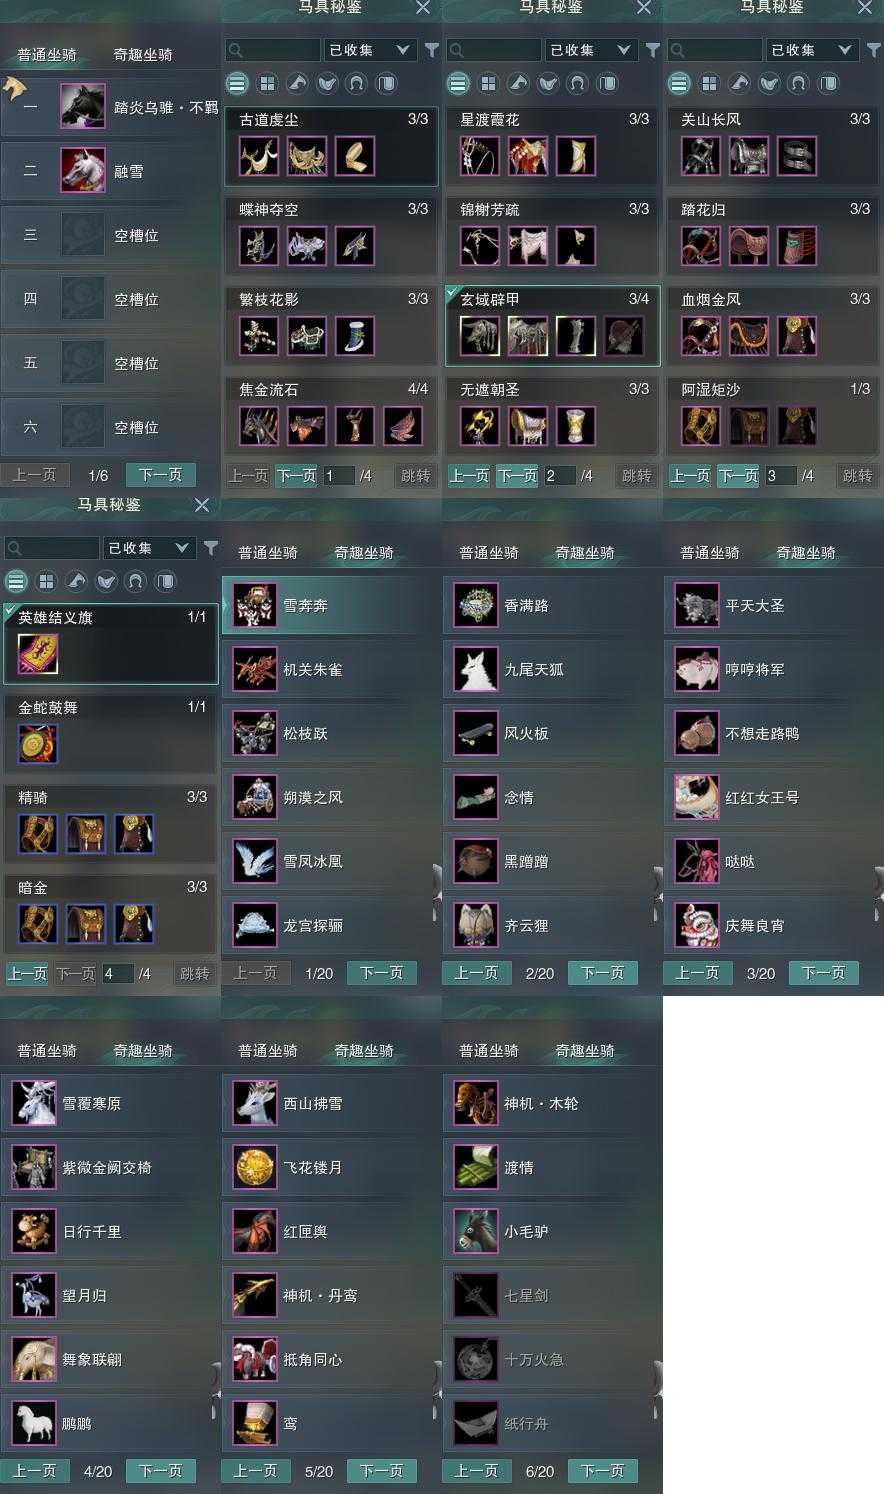Click the search field above 星渡霞花 set
Viewport: 884px width, 1494px height.
pyautogui.click(x=494, y=49)
